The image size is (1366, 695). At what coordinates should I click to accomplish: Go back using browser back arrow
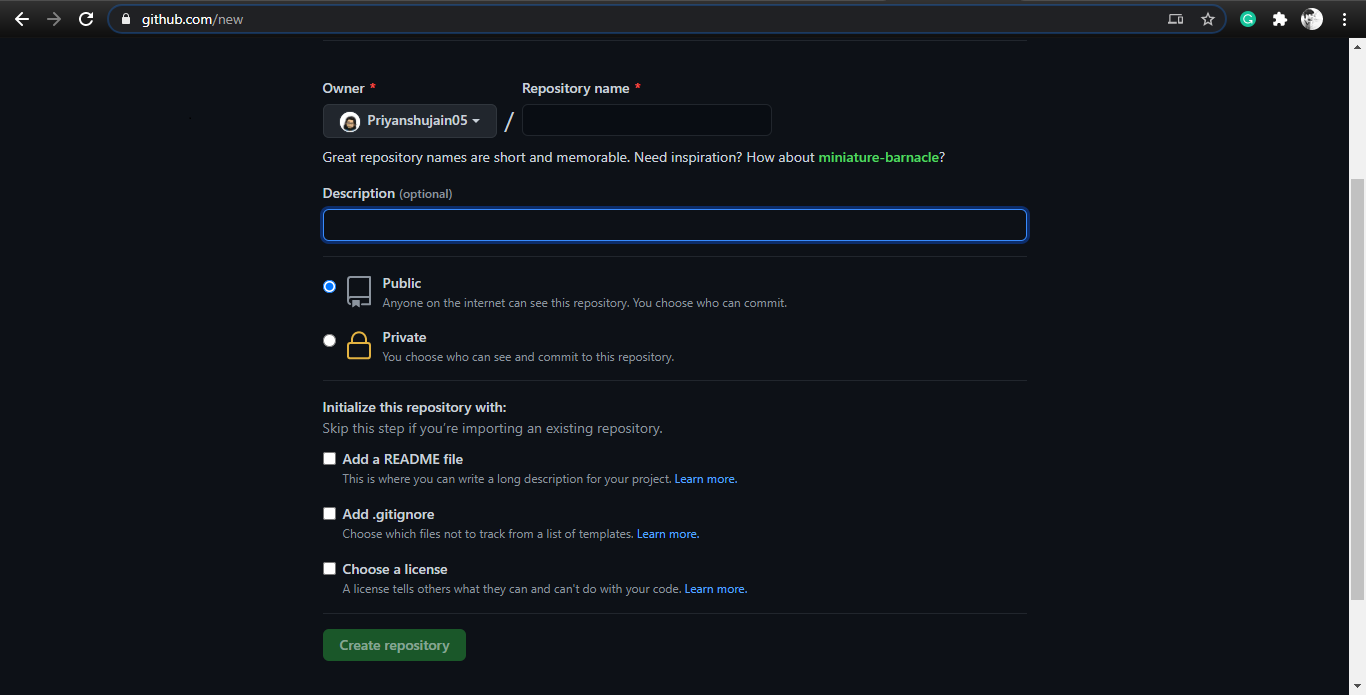22,19
